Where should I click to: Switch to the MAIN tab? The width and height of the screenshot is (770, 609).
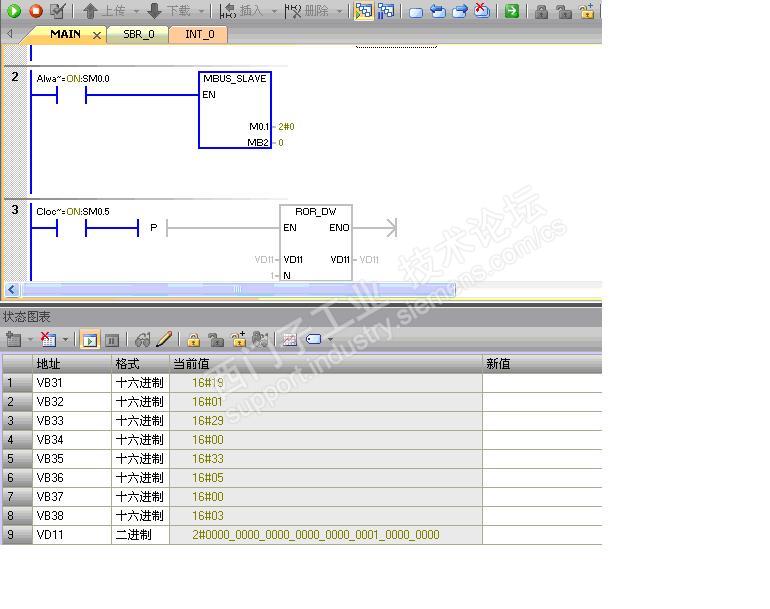pos(65,34)
